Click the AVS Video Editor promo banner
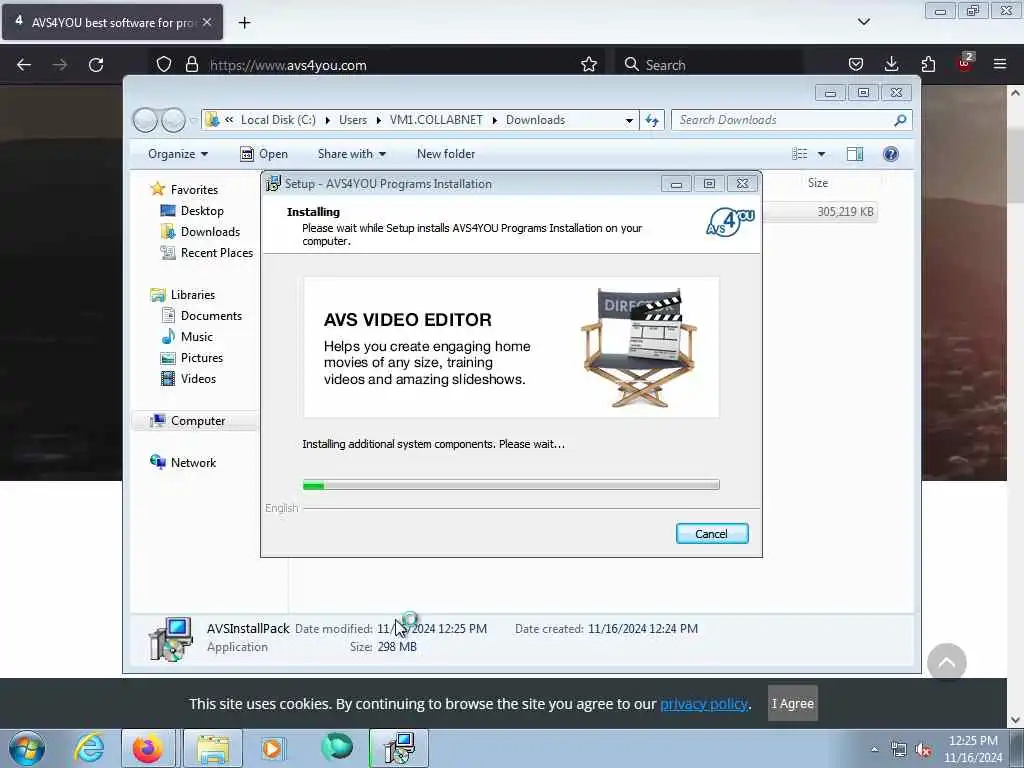The height and width of the screenshot is (768, 1024). (x=511, y=347)
